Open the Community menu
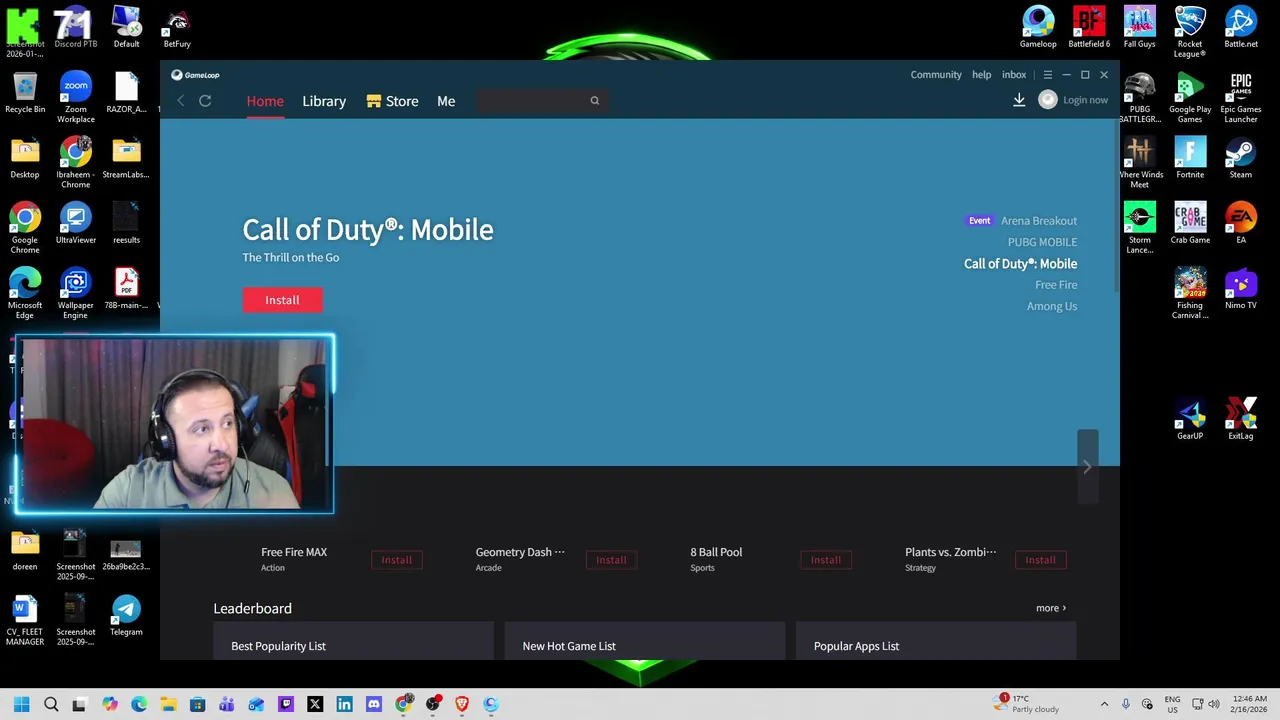 [936, 75]
